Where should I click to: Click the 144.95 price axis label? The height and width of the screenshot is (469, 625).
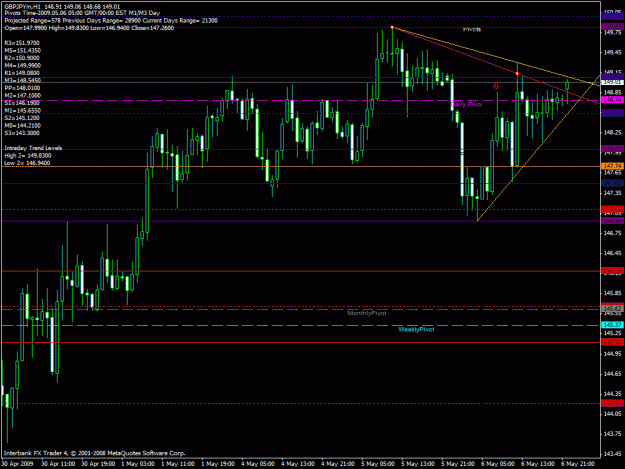pyautogui.click(x=612, y=353)
